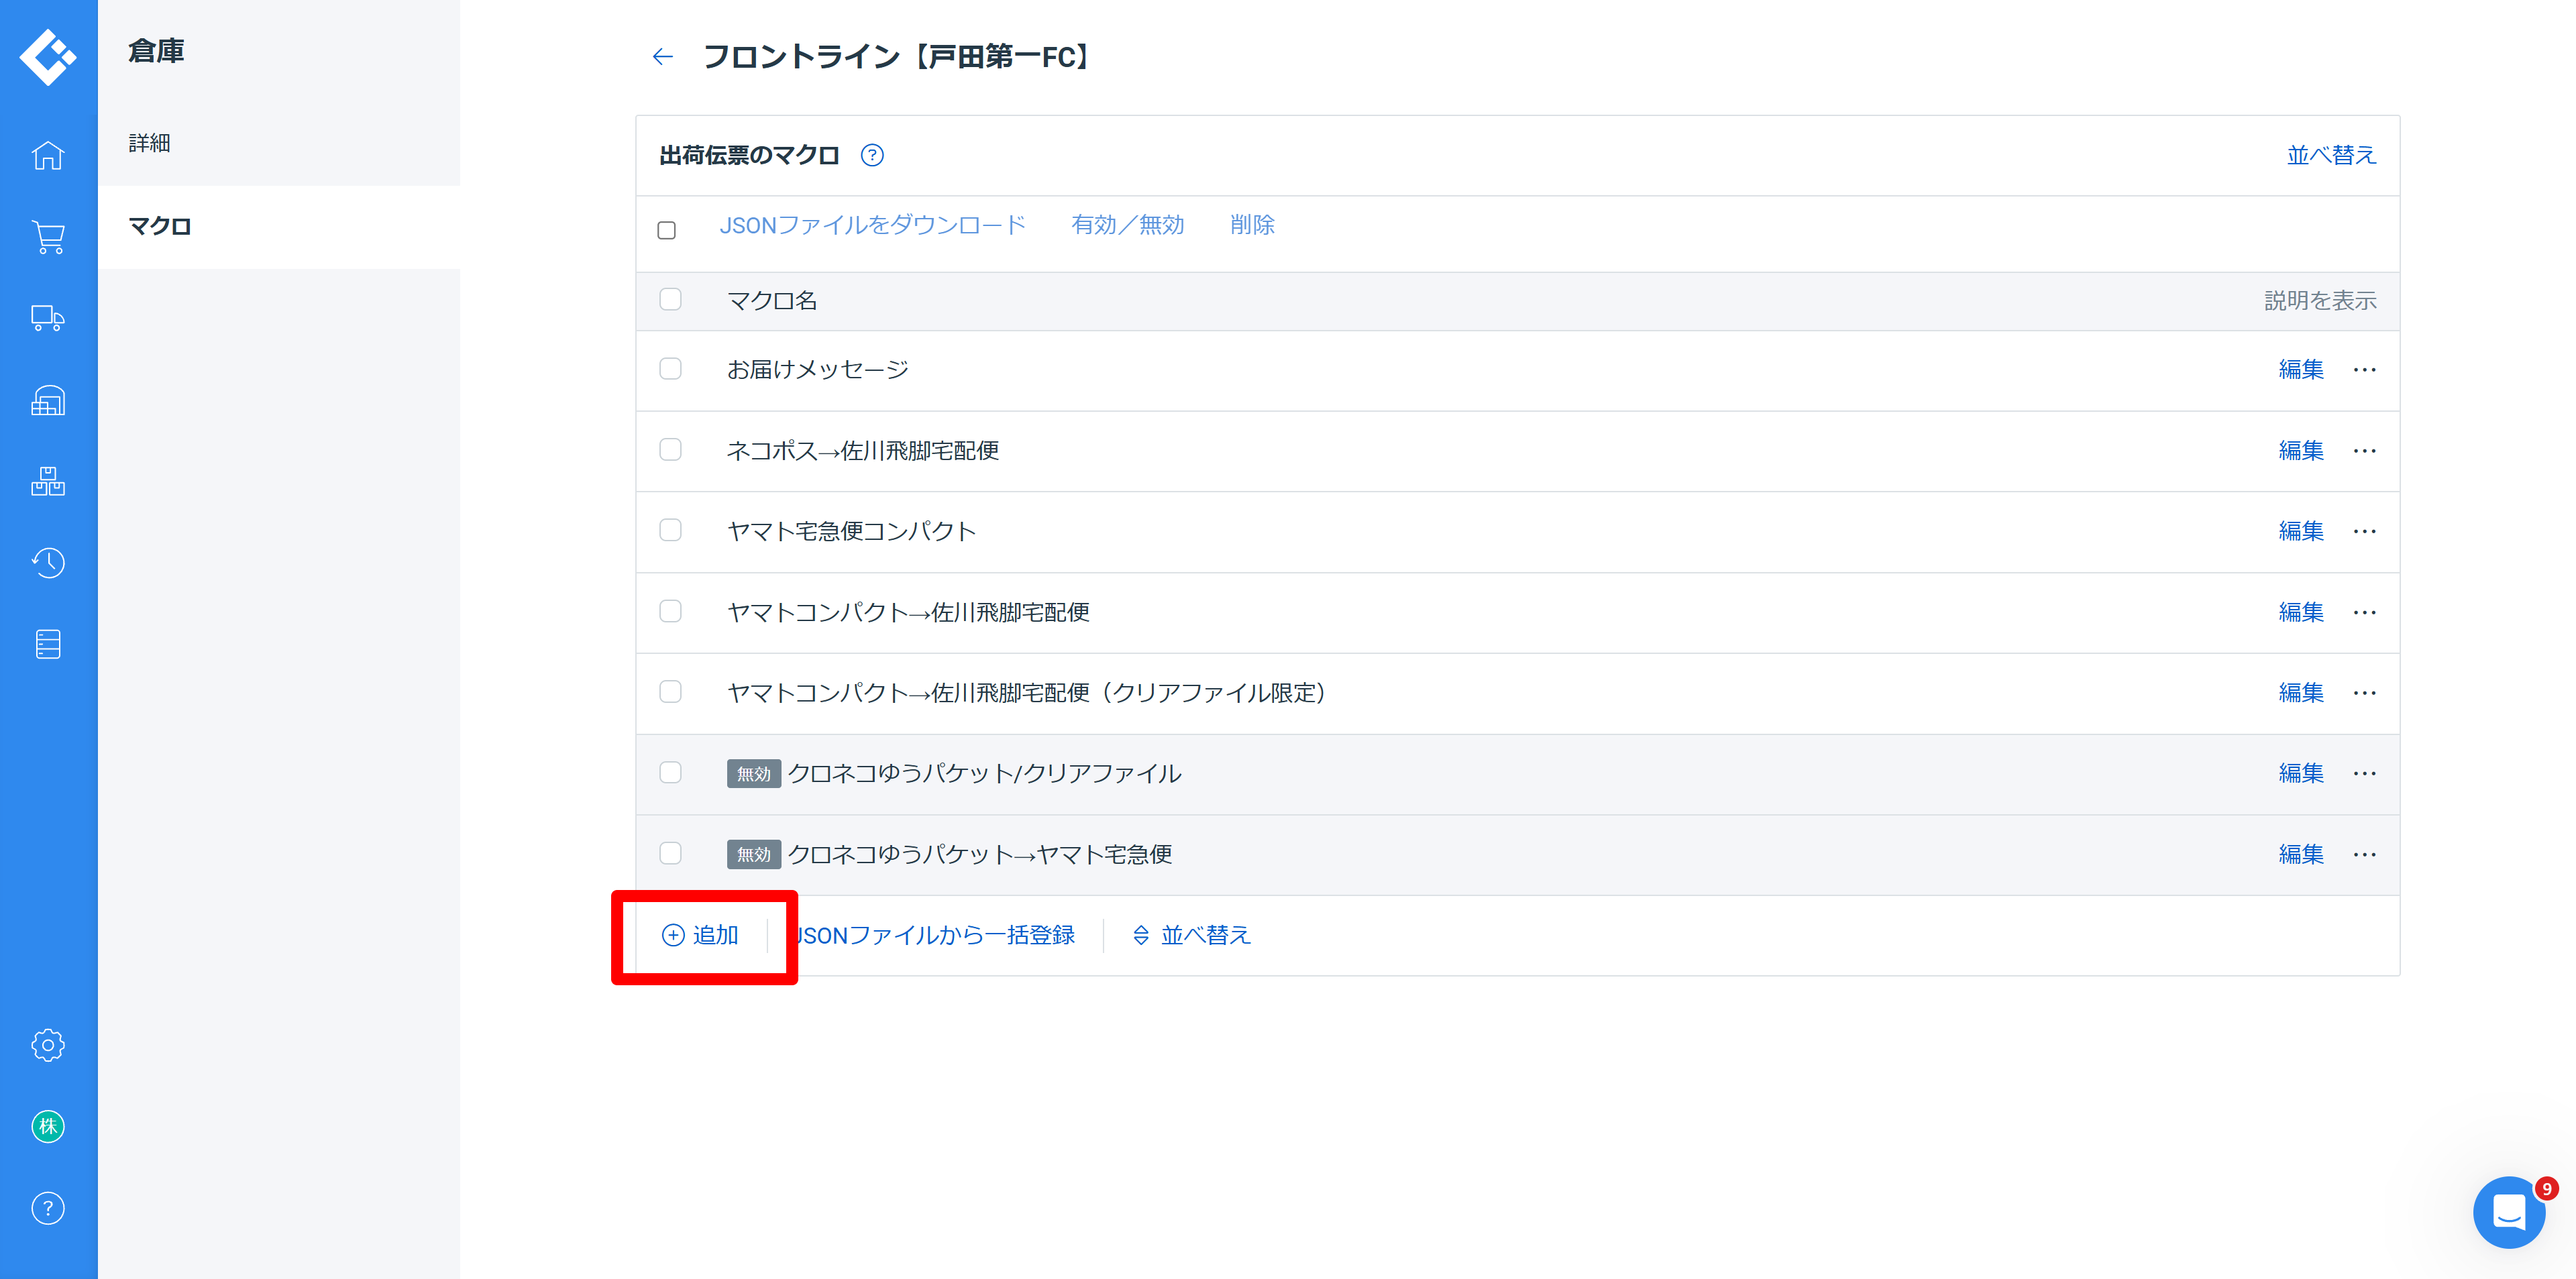Screen dimensions: 2576x1279
Task: Open the settings gear icon
Action: click(x=48, y=1045)
